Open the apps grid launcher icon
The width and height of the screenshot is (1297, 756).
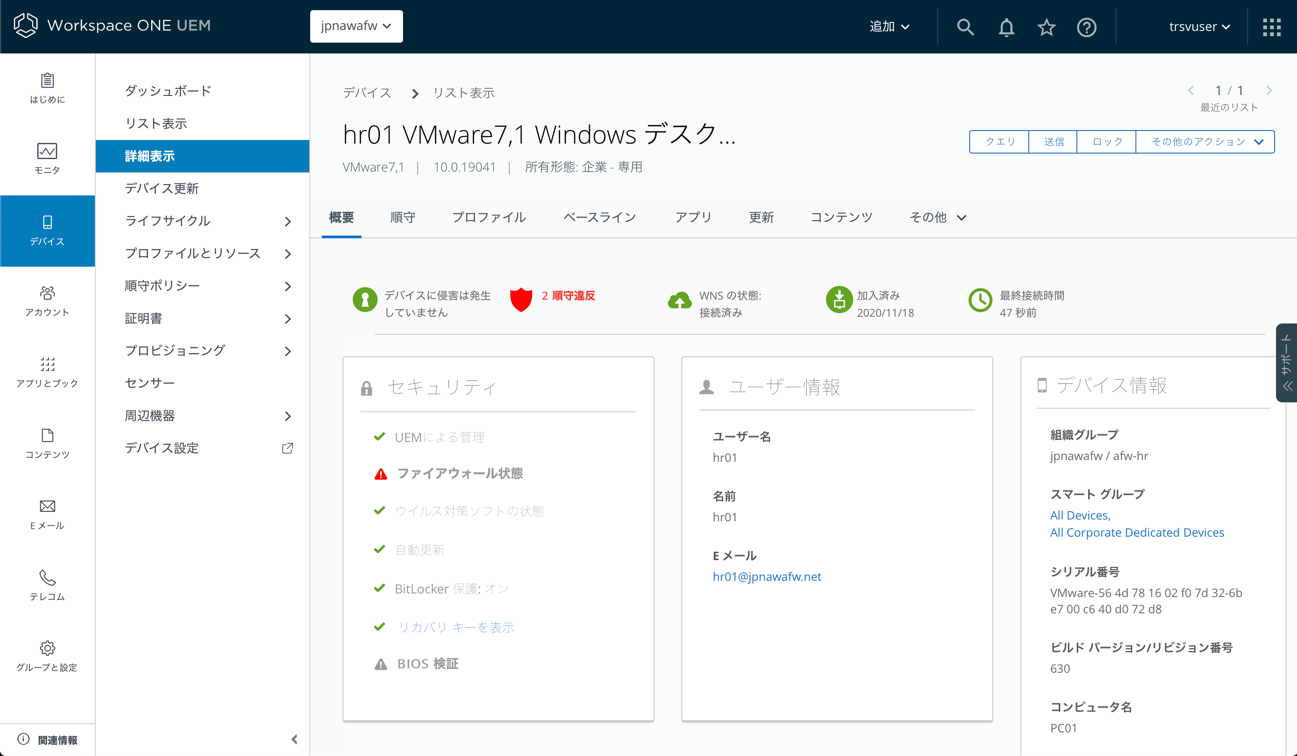pos(1272,27)
